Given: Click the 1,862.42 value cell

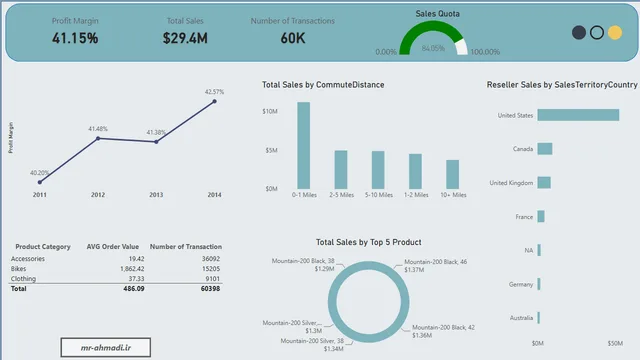Looking at the screenshot, I should (x=132, y=269).
